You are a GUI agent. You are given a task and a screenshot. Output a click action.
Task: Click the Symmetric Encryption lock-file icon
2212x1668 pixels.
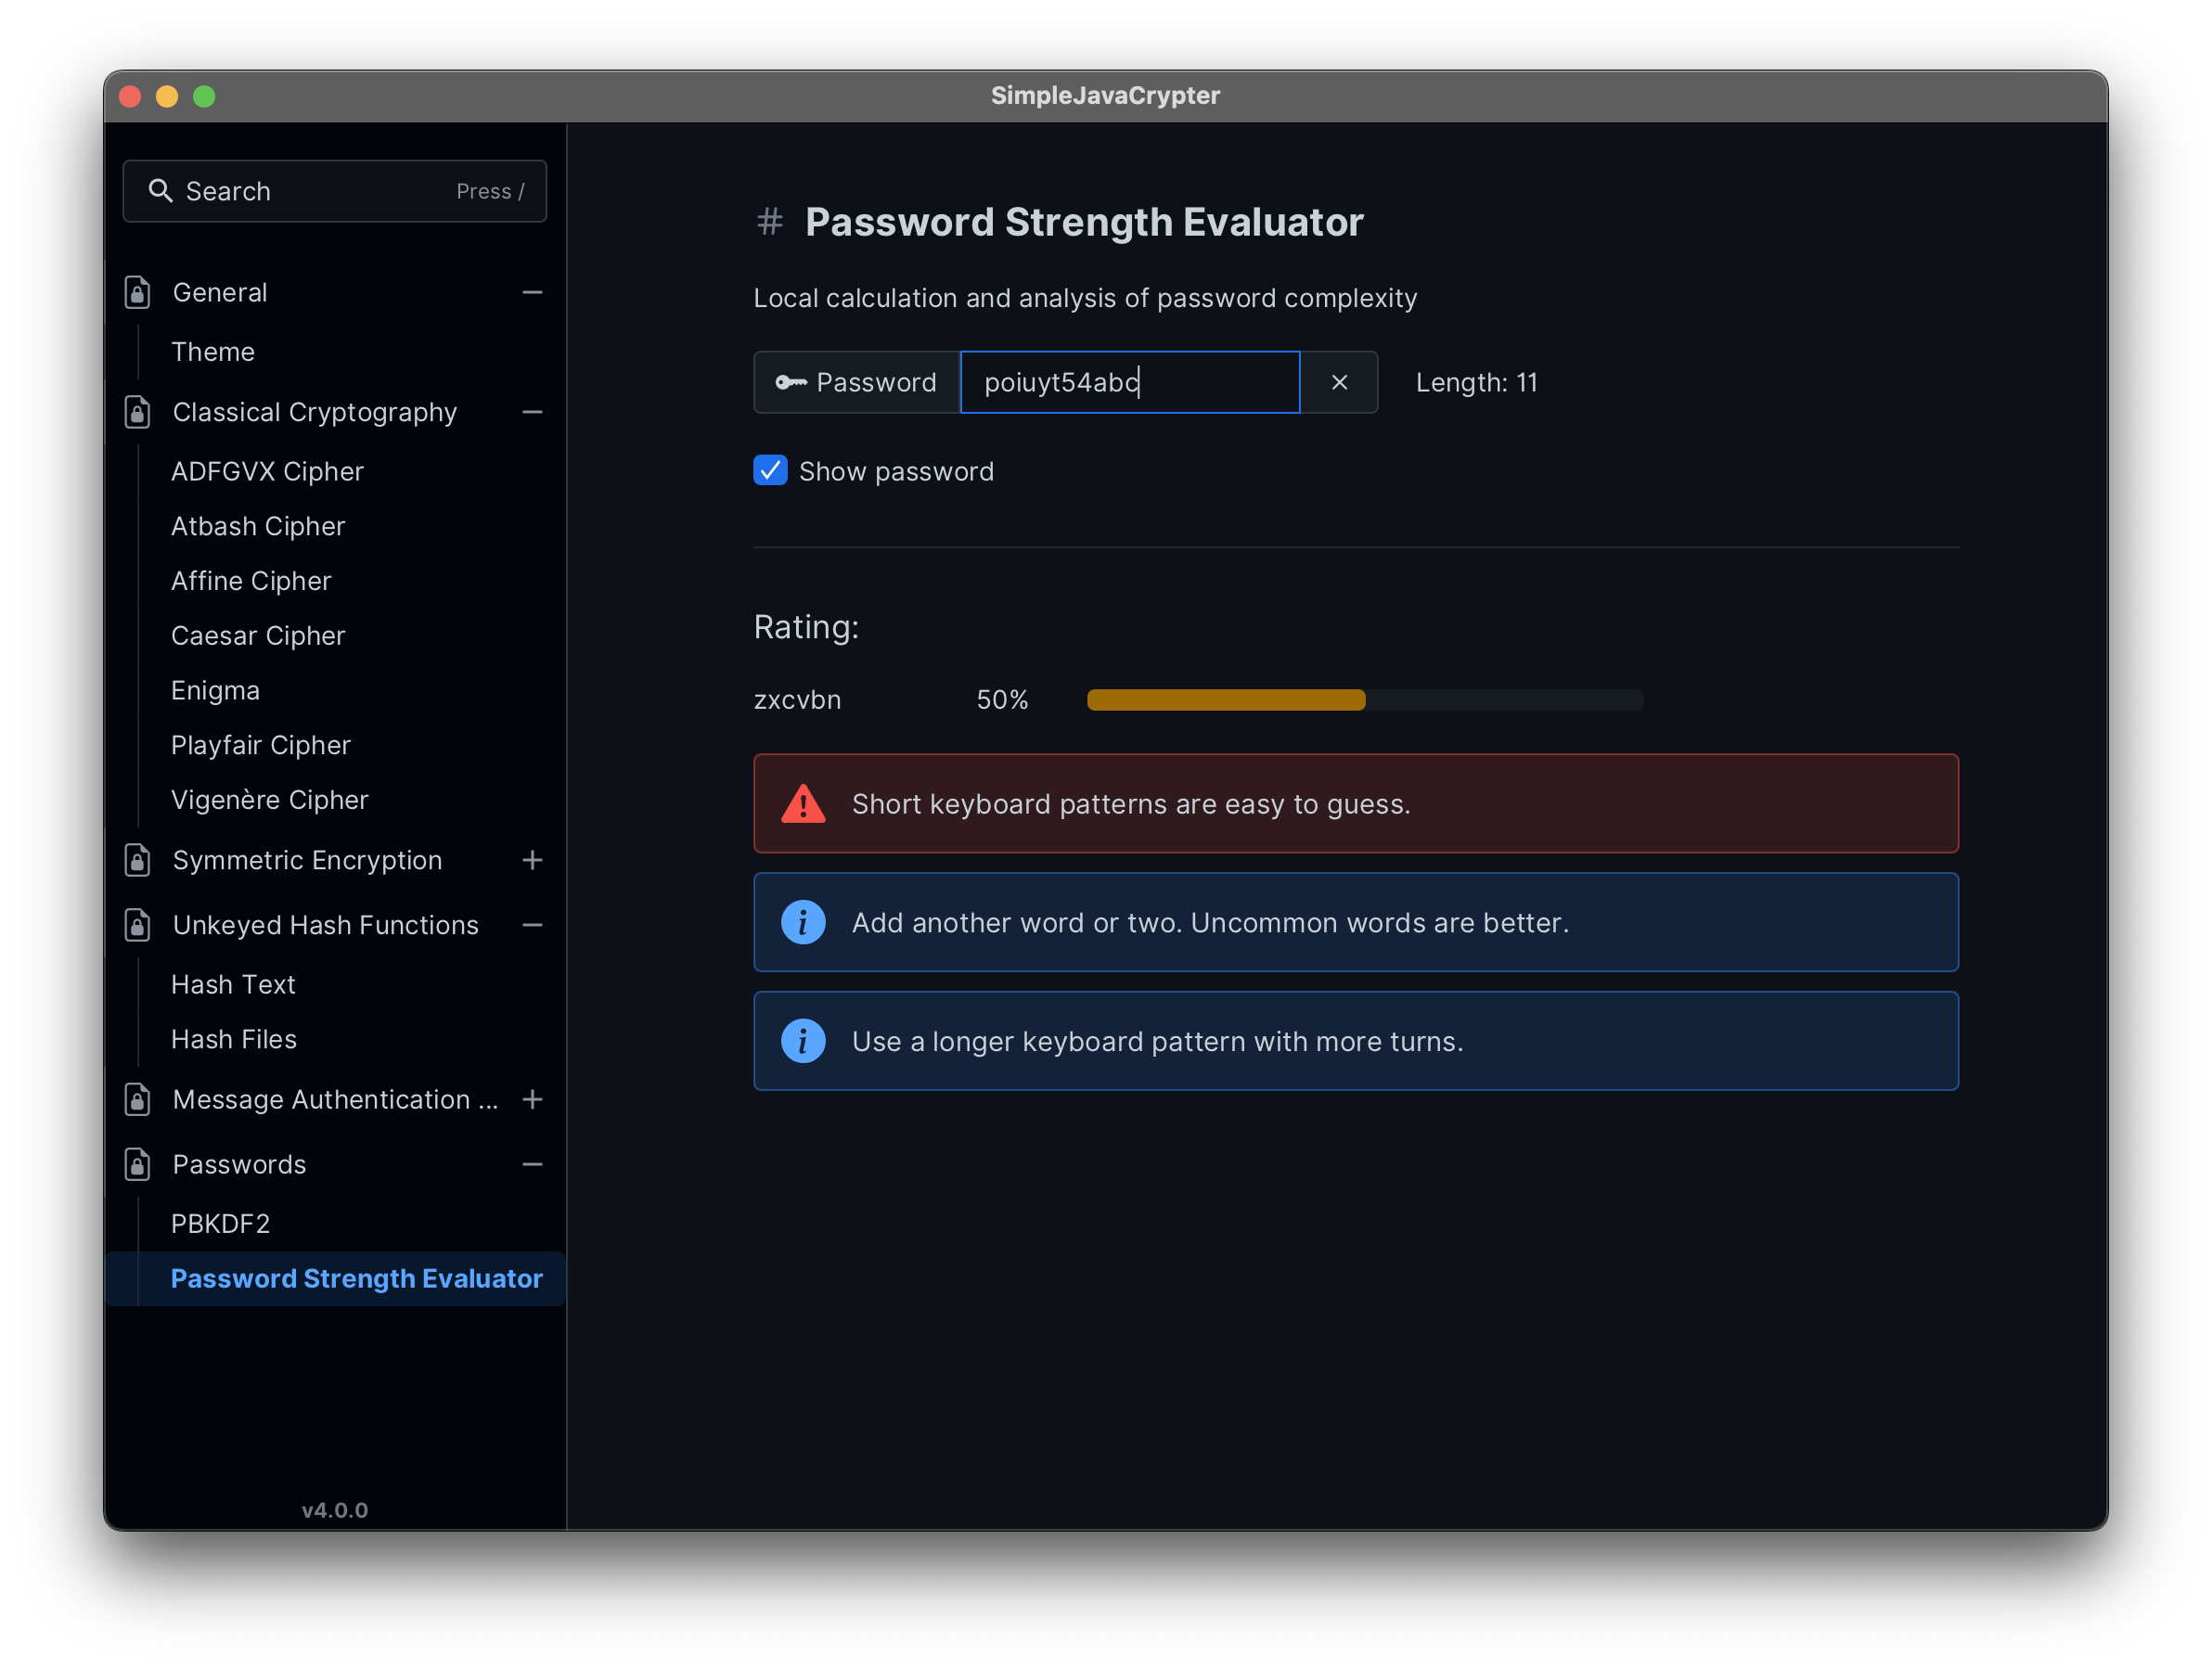138,860
